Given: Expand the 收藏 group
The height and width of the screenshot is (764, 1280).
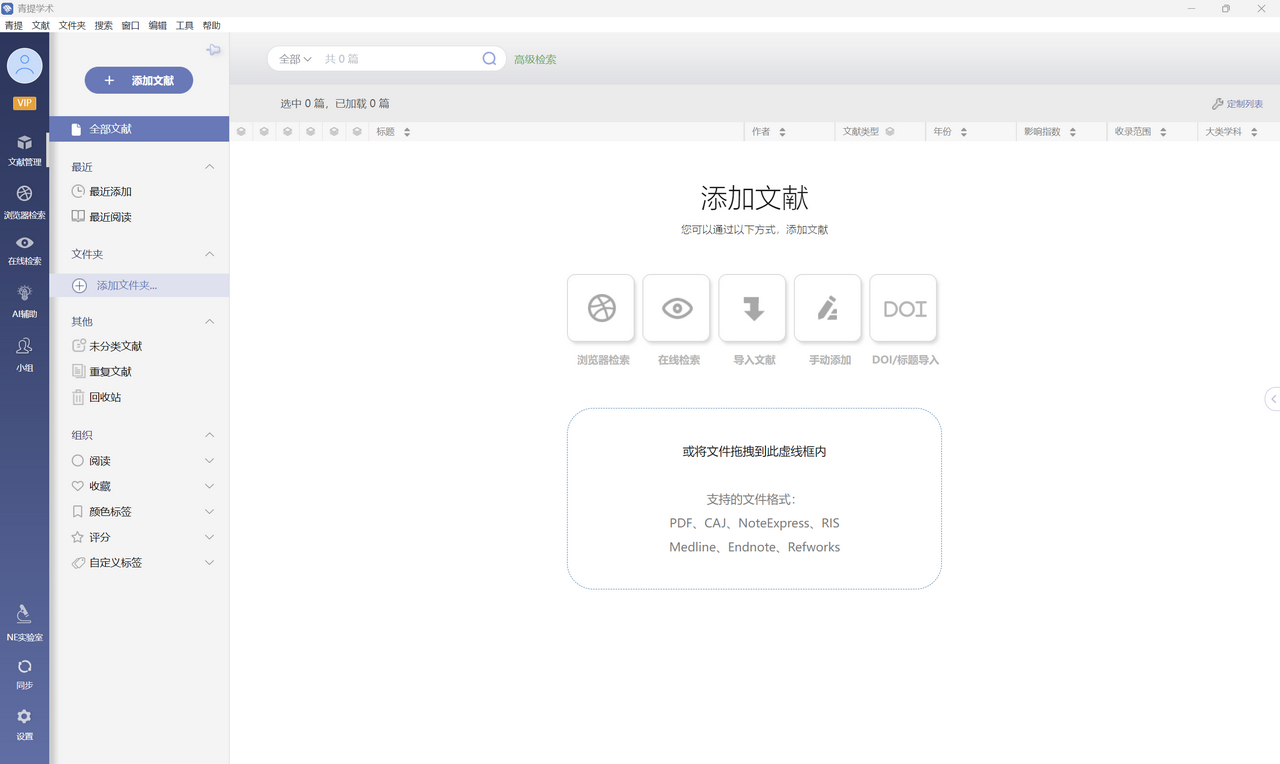Looking at the screenshot, I should tap(209, 486).
